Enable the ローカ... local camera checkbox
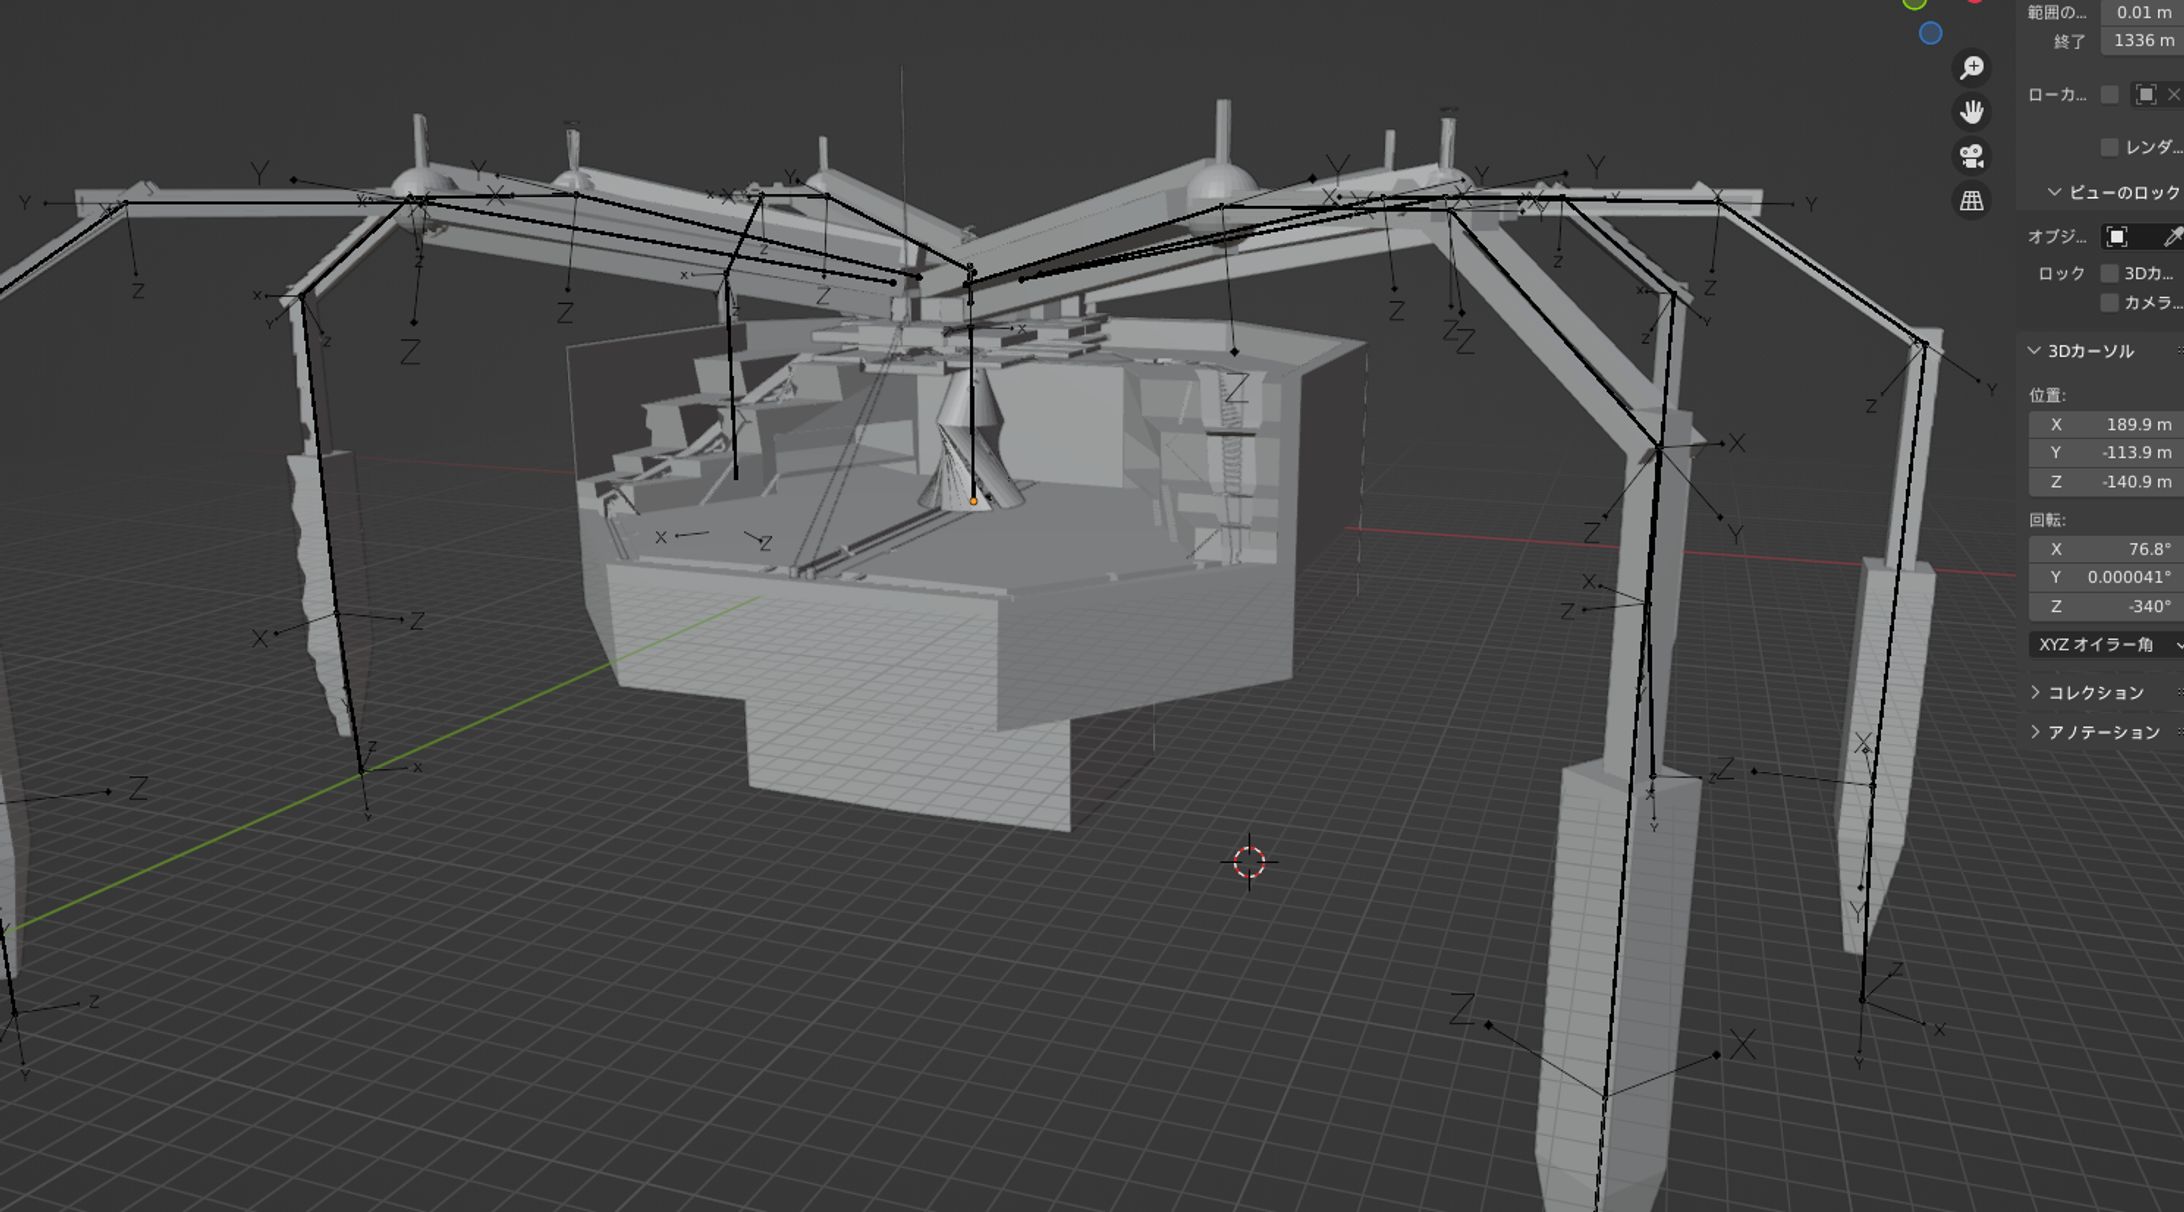This screenshot has height=1212, width=2184. coord(2109,95)
